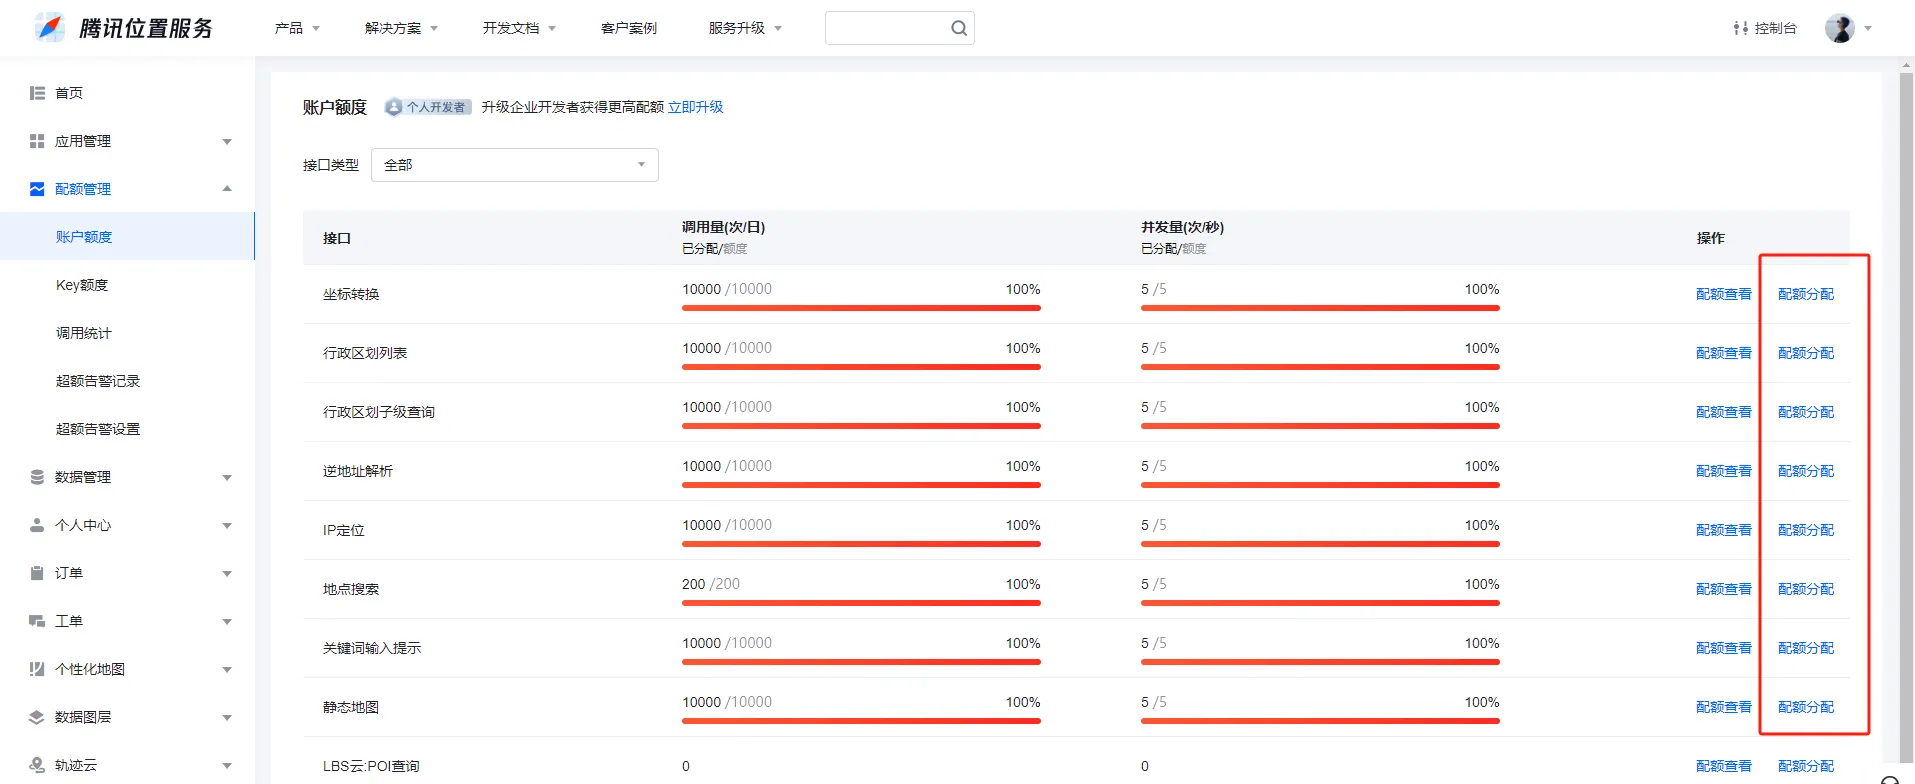
Task: Click the 工单 ticket icon
Action: [x=37, y=621]
